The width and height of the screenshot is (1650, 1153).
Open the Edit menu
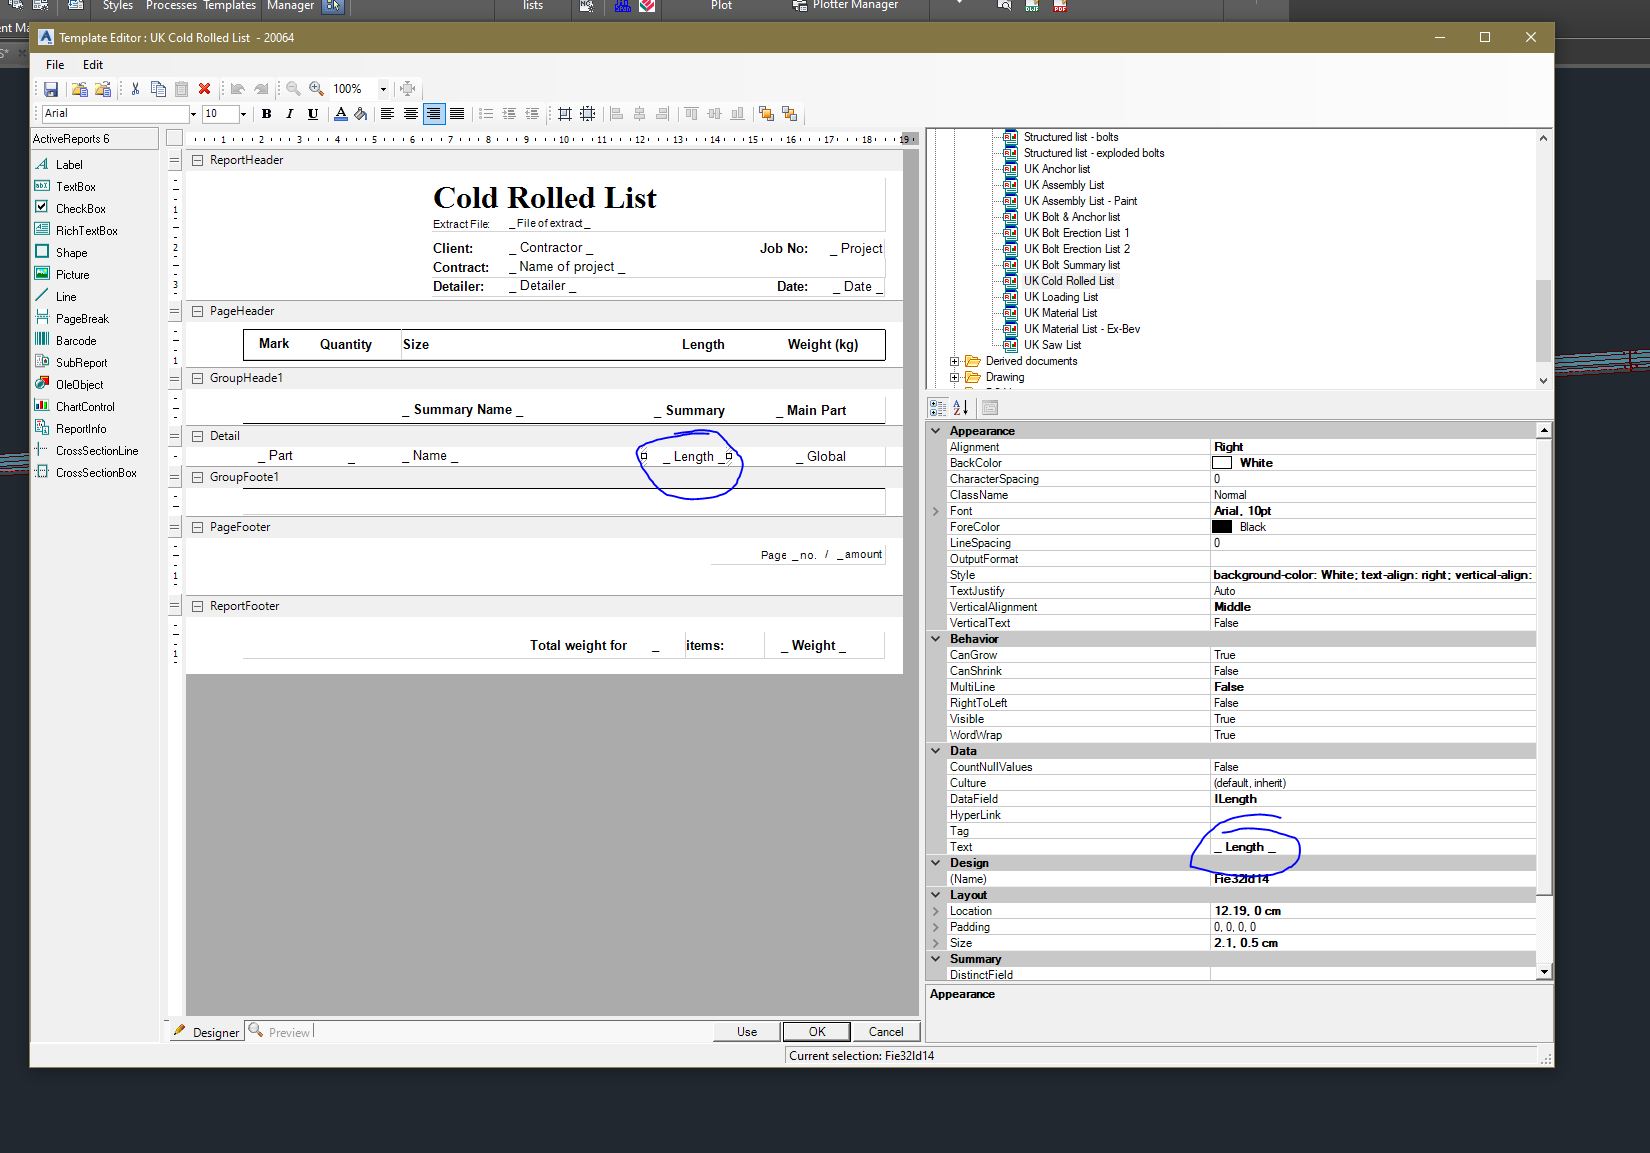pos(93,64)
